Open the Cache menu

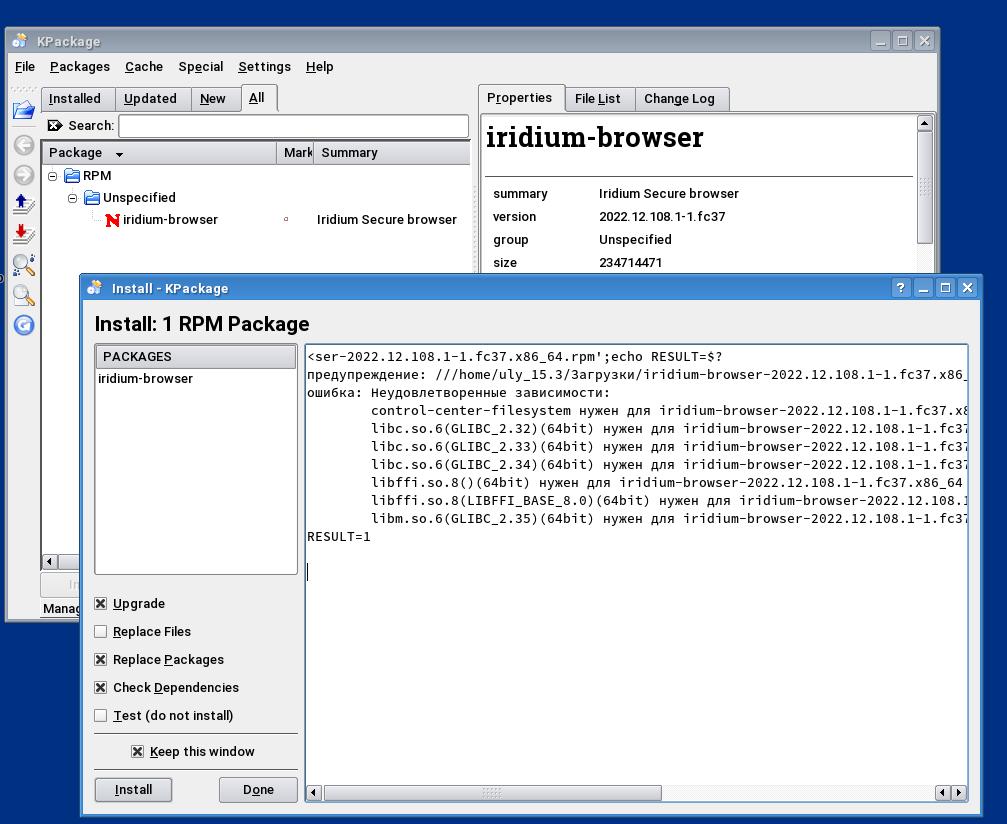click(x=144, y=67)
